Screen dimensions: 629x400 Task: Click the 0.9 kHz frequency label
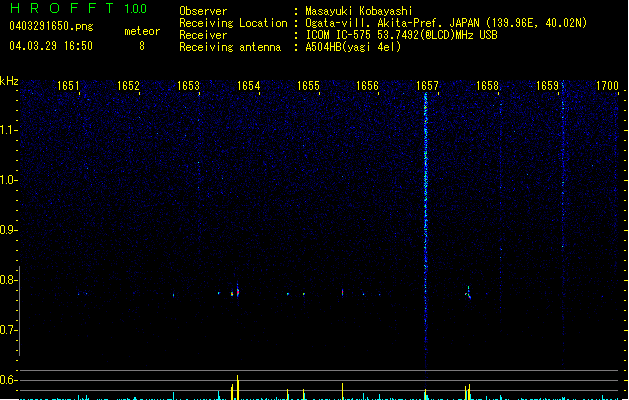point(8,230)
